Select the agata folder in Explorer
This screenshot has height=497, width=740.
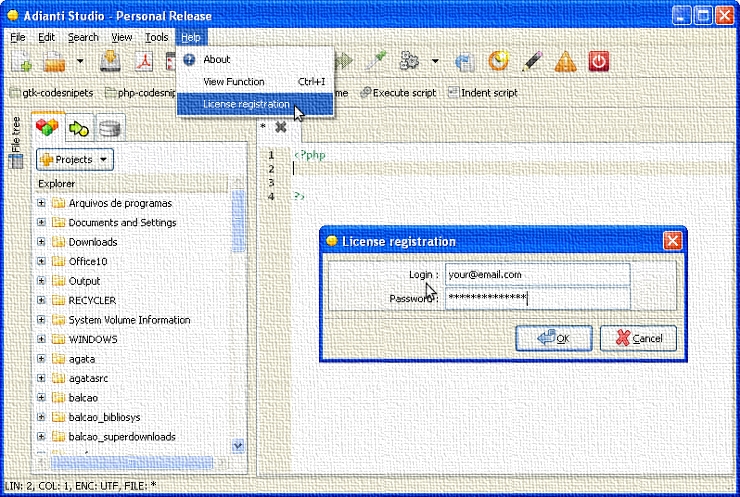coord(82,359)
